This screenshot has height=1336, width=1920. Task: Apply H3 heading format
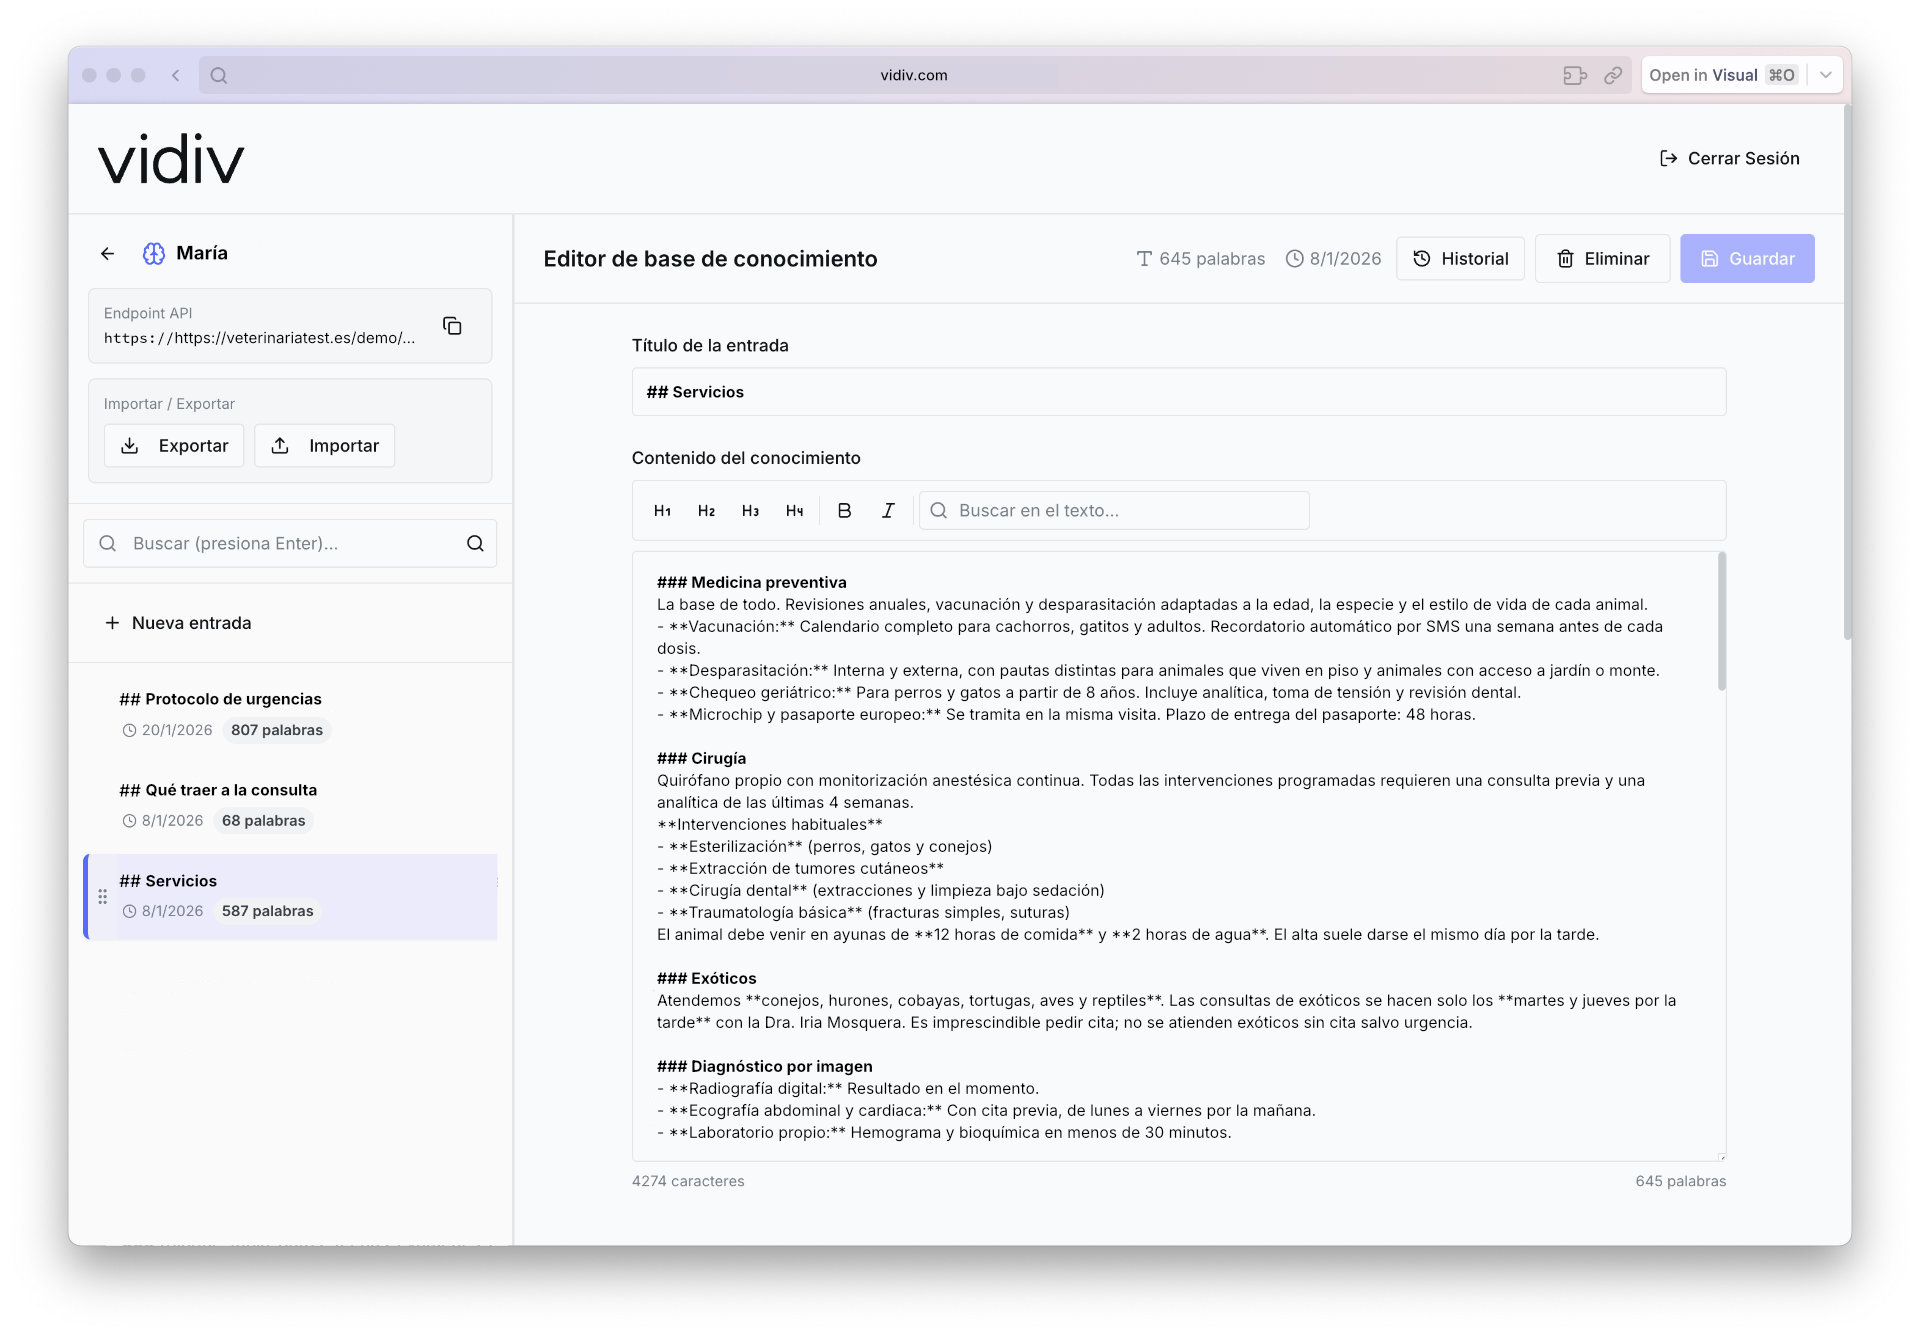[x=750, y=511]
